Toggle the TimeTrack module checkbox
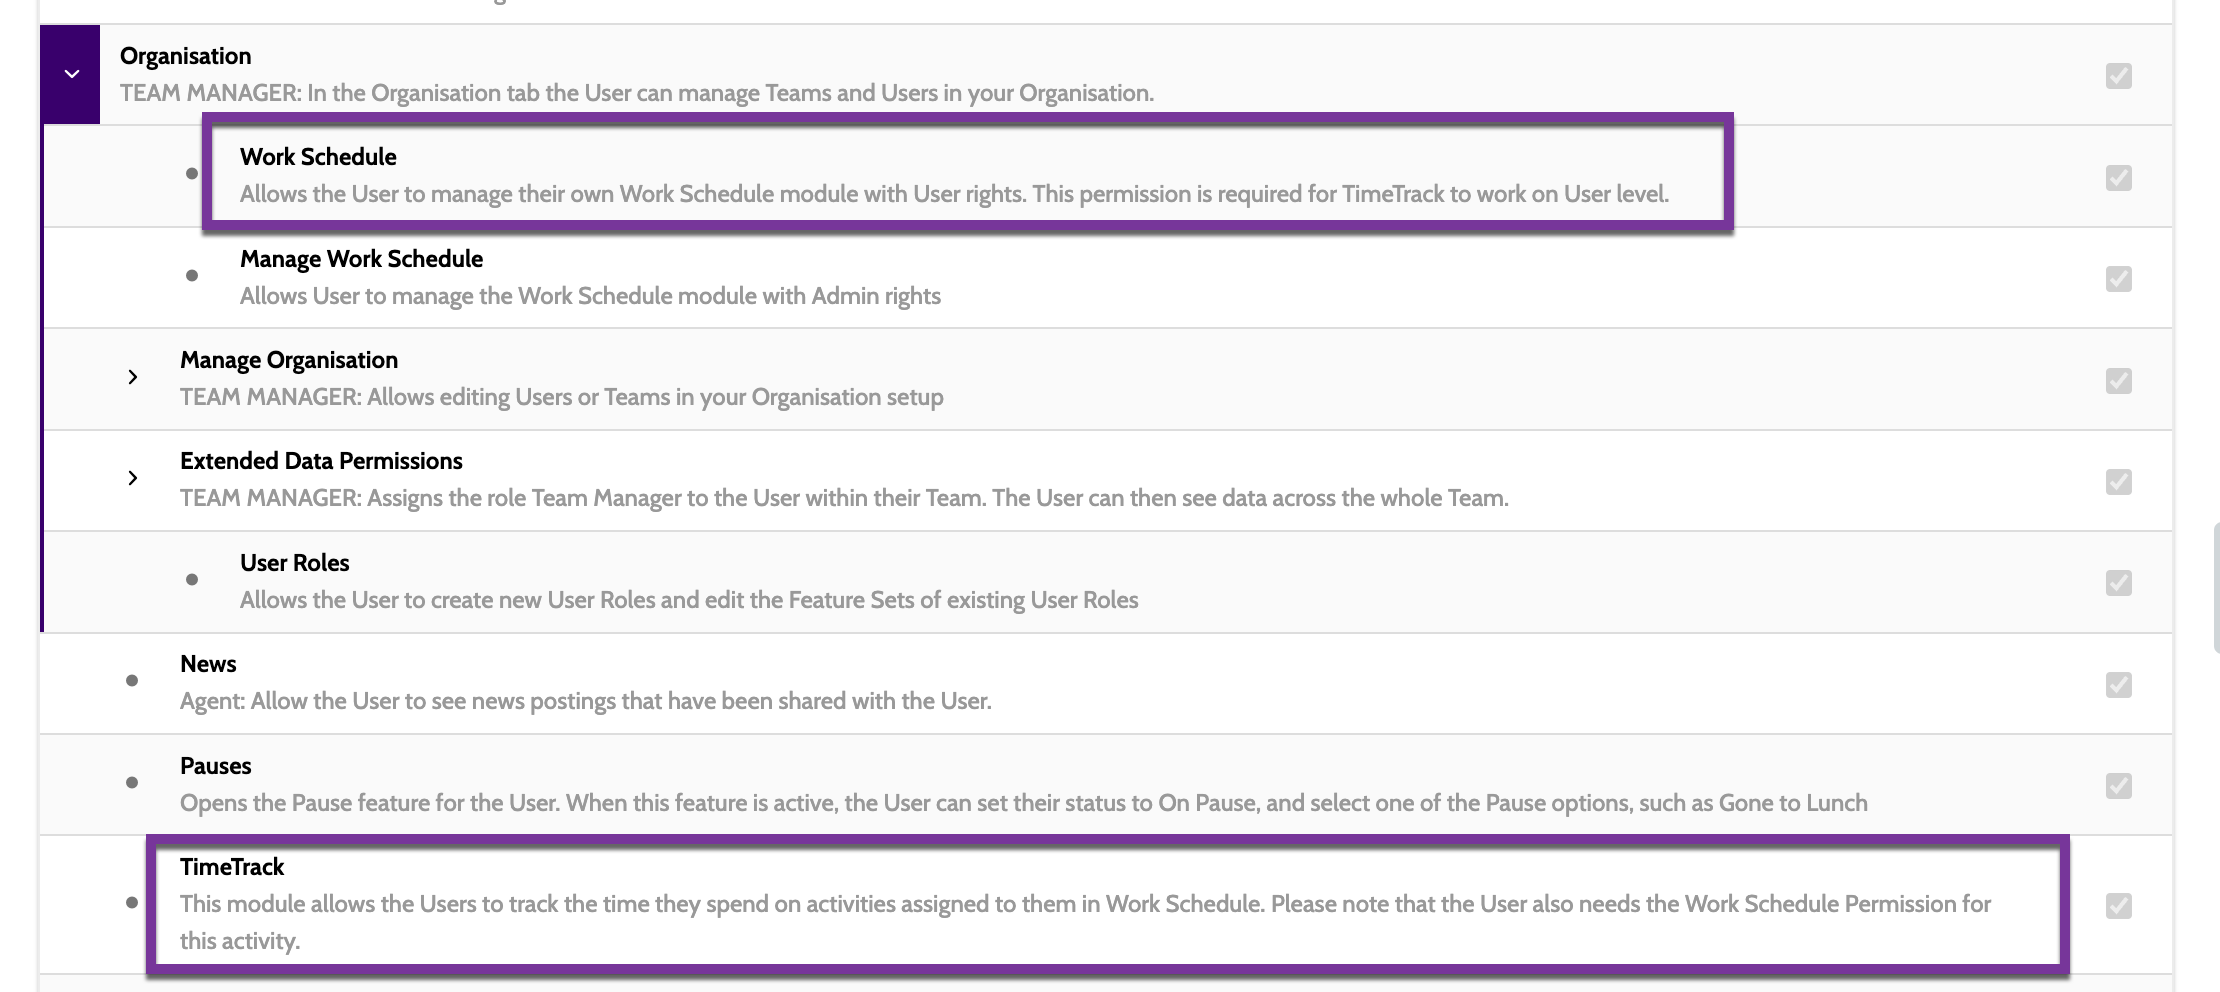 tap(2118, 906)
